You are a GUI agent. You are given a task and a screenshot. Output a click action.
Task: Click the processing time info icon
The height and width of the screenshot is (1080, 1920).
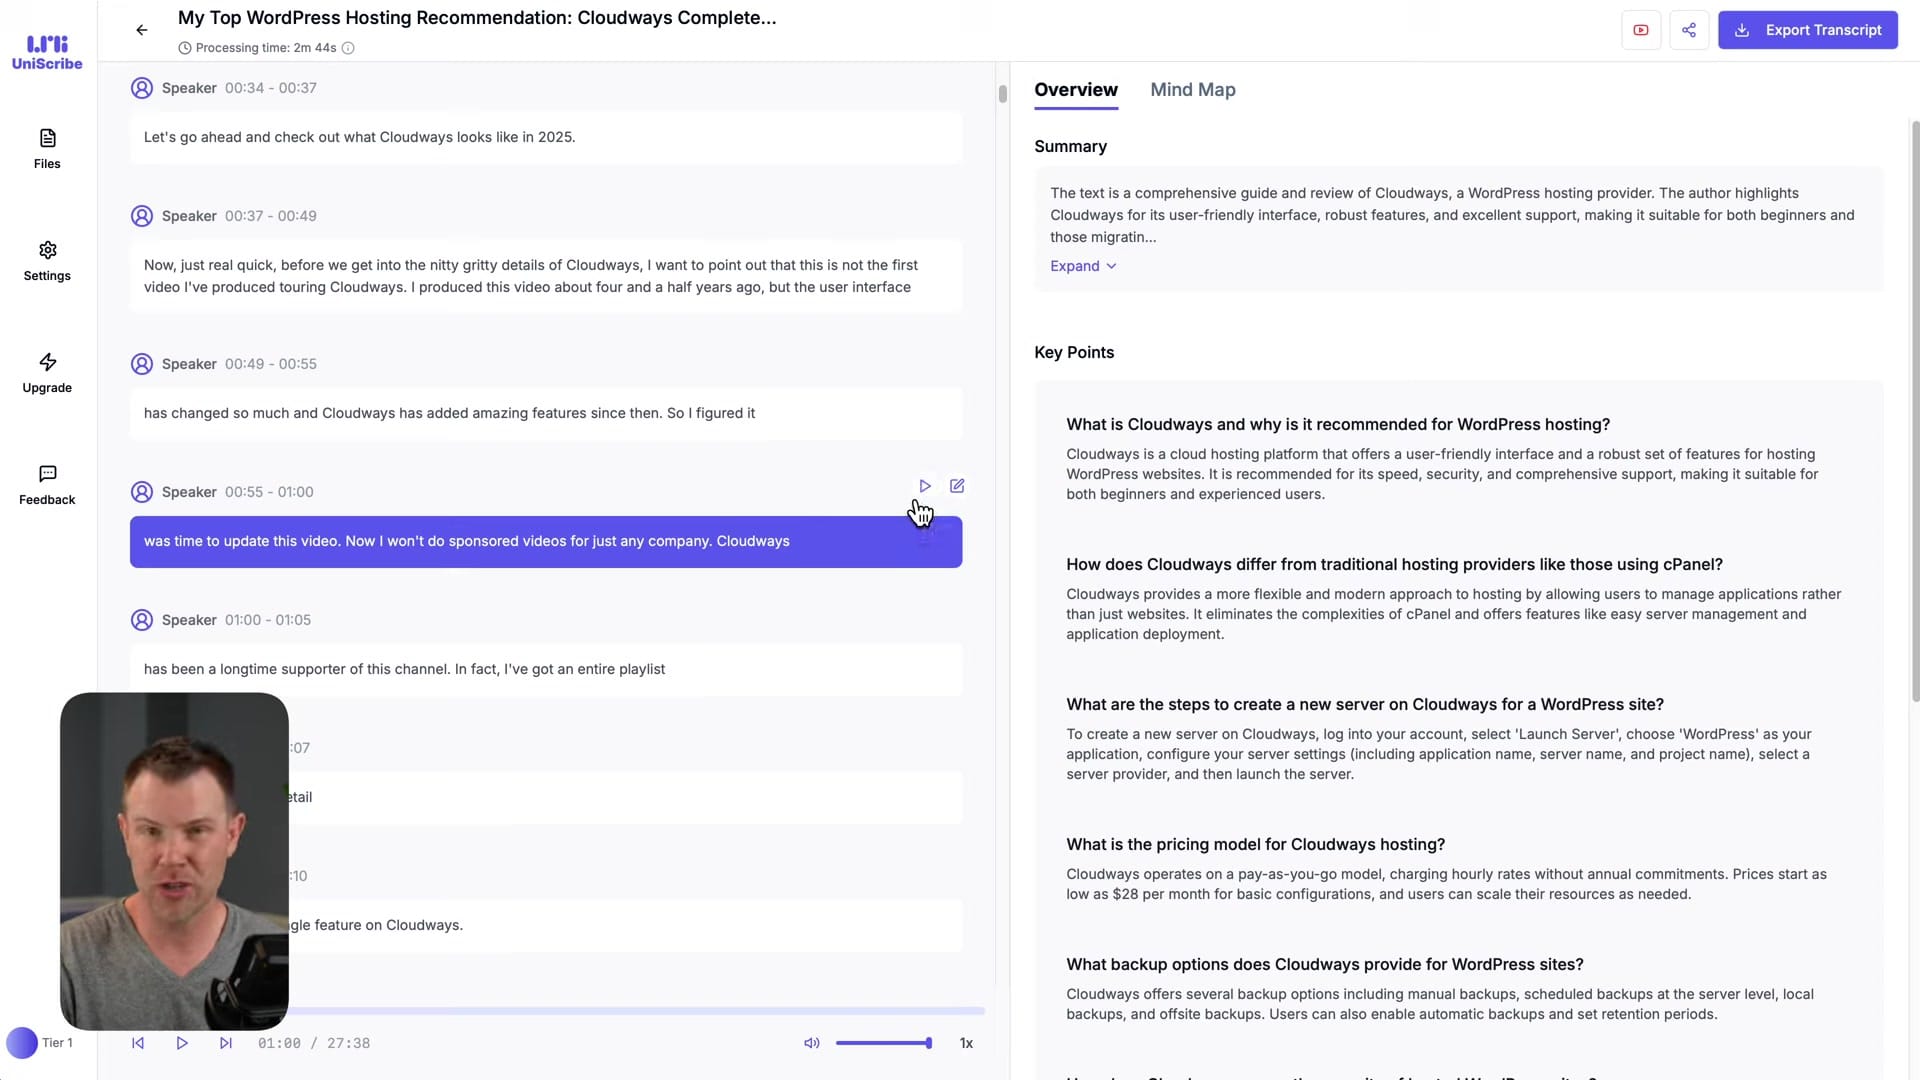click(348, 48)
